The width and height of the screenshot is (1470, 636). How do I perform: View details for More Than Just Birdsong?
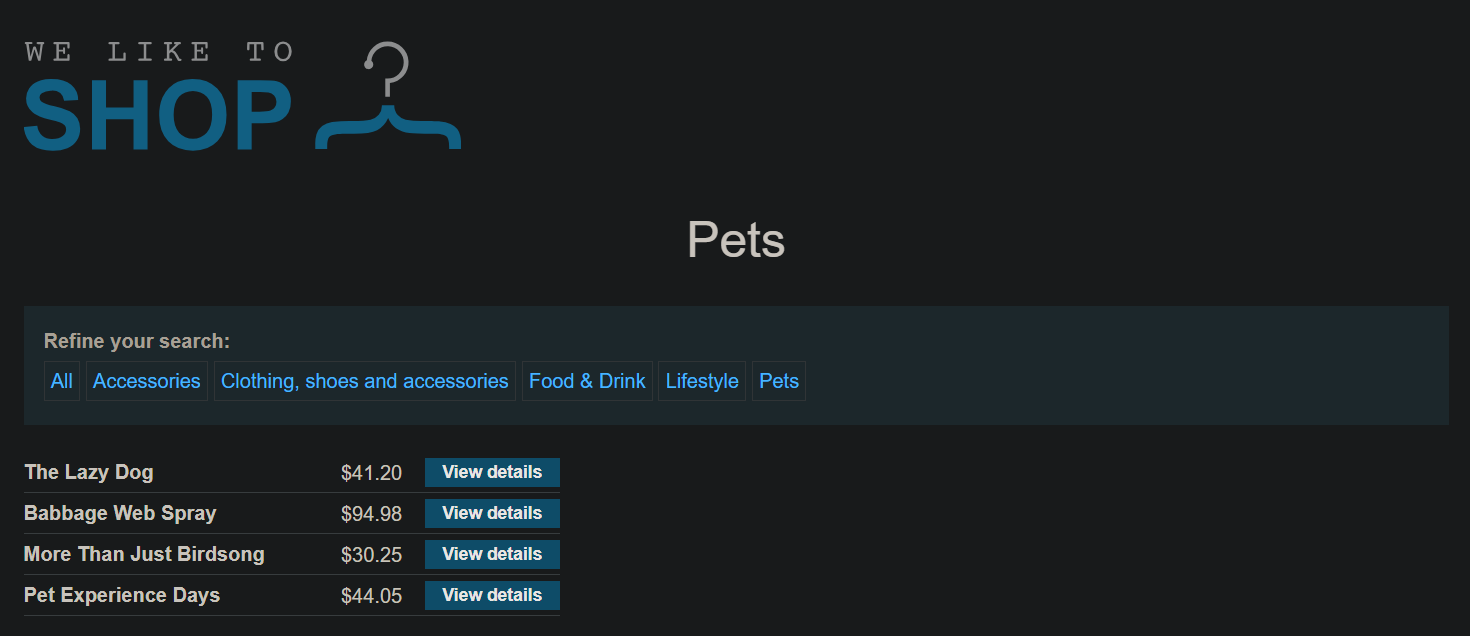pyautogui.click(x=492, y=554)
